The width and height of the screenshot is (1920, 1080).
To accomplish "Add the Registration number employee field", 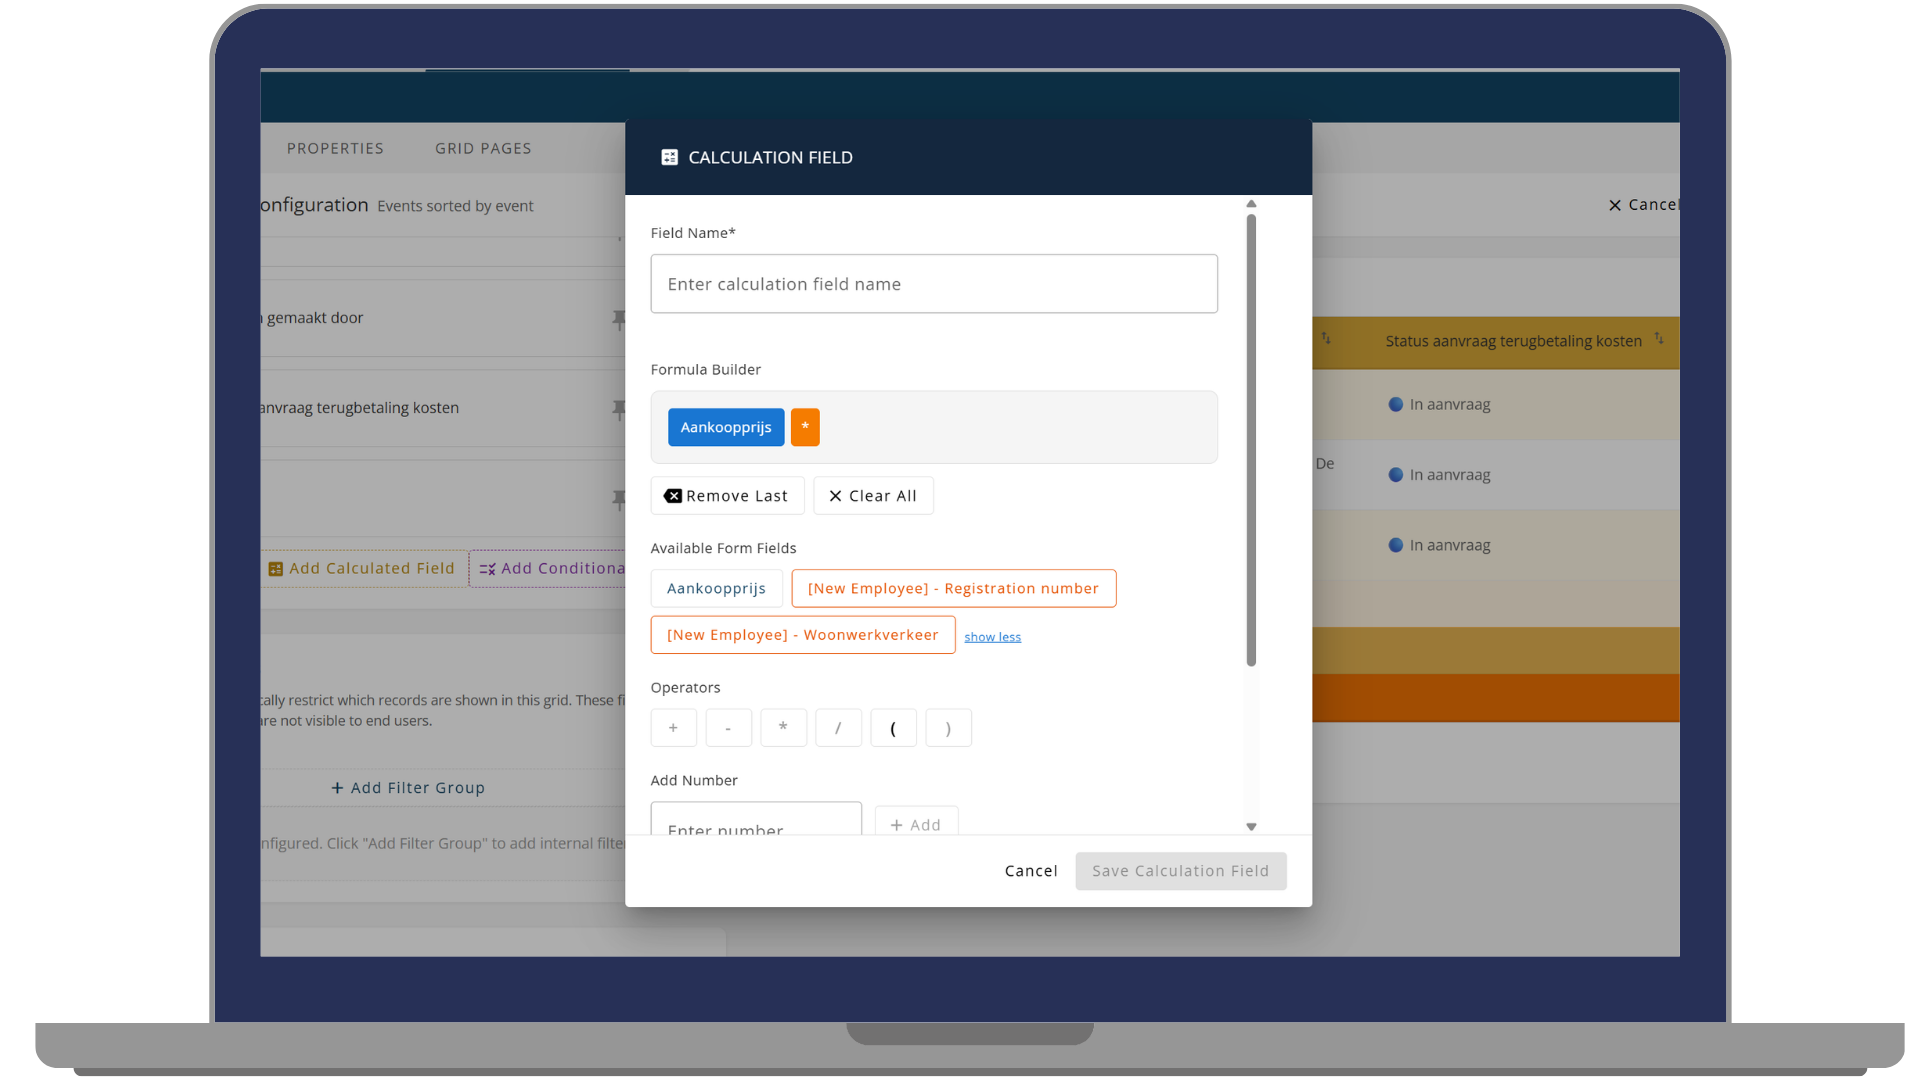I will [953, 588].
